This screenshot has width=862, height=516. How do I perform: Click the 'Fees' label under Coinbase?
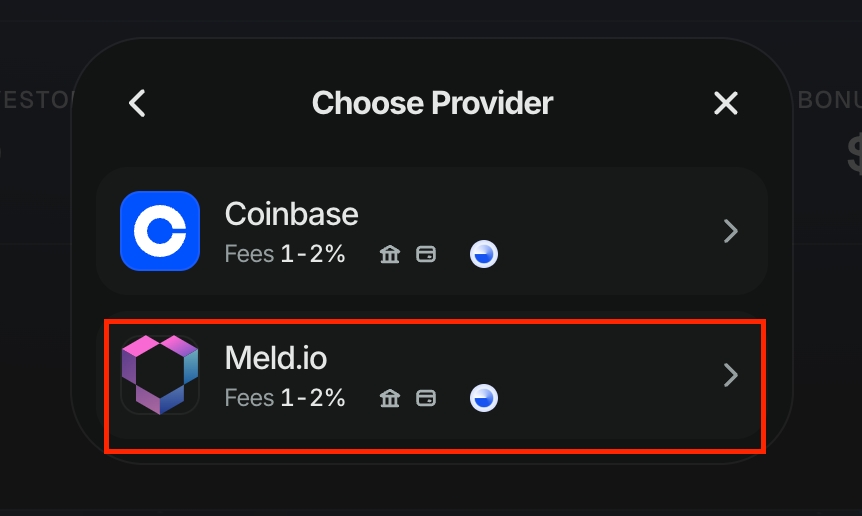249,255
